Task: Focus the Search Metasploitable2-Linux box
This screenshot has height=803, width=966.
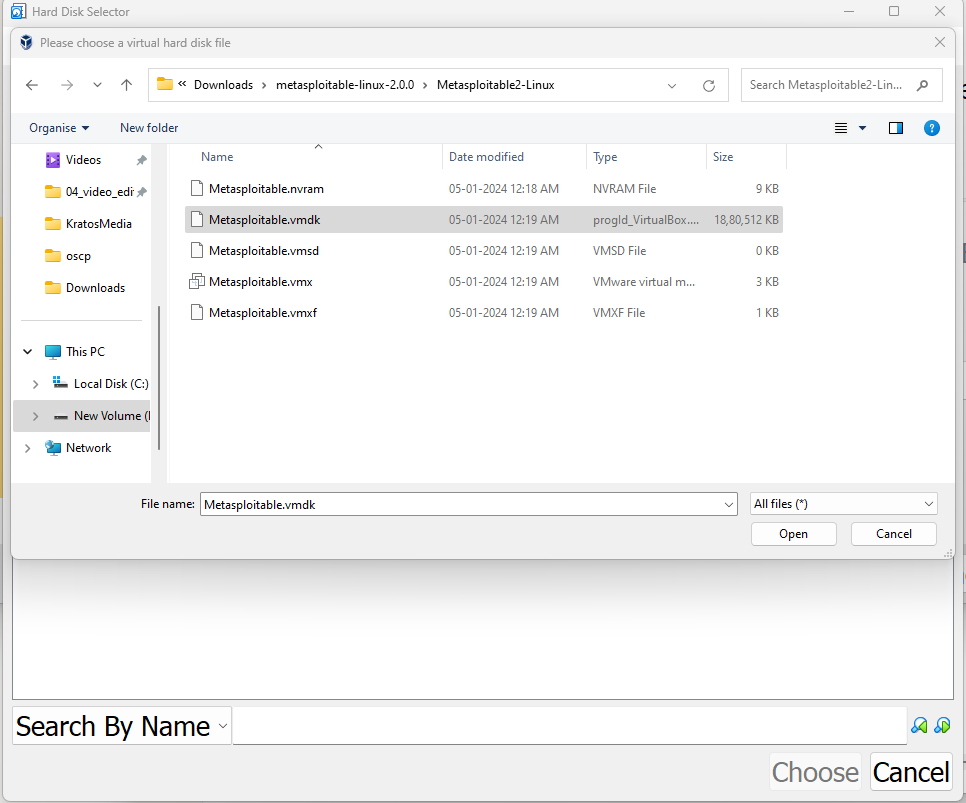Action: click(842, 85)
